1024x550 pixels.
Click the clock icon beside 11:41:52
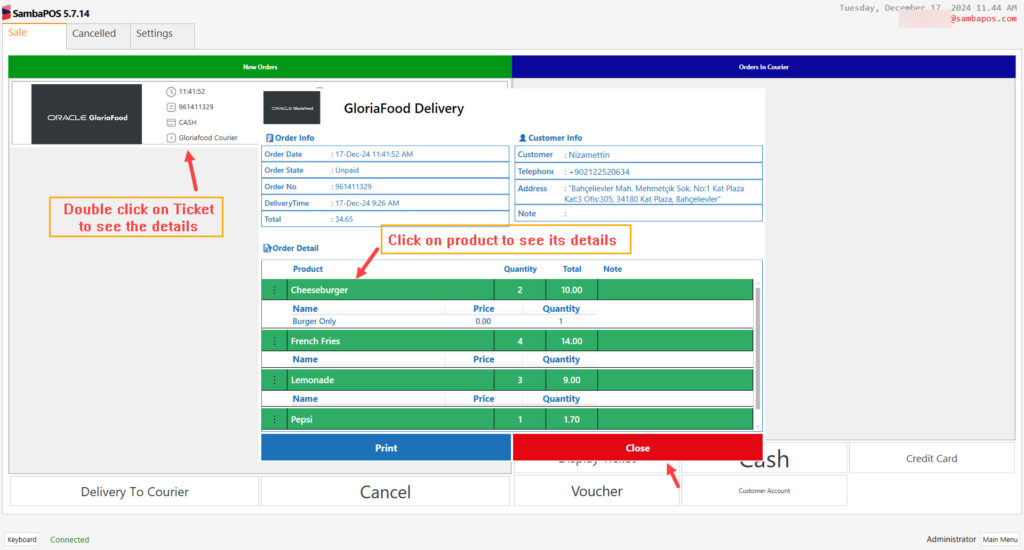coord(171,91)
